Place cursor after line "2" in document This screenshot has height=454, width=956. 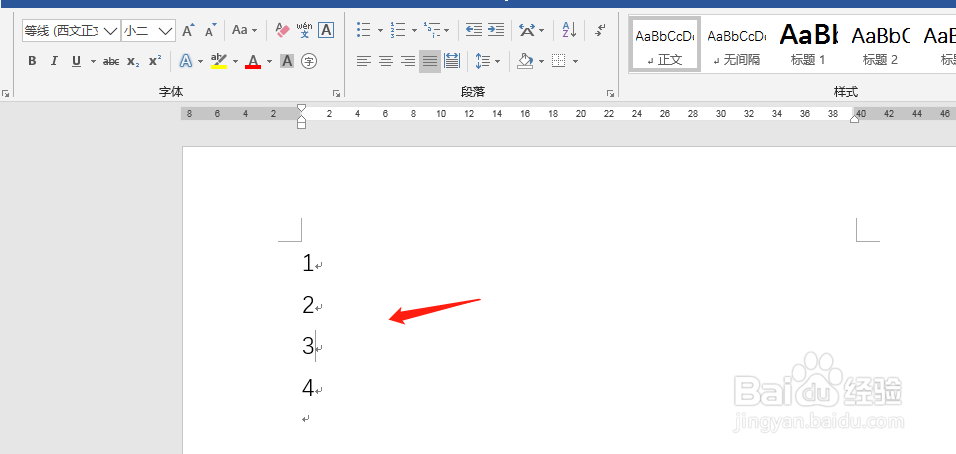pos(315,305)
